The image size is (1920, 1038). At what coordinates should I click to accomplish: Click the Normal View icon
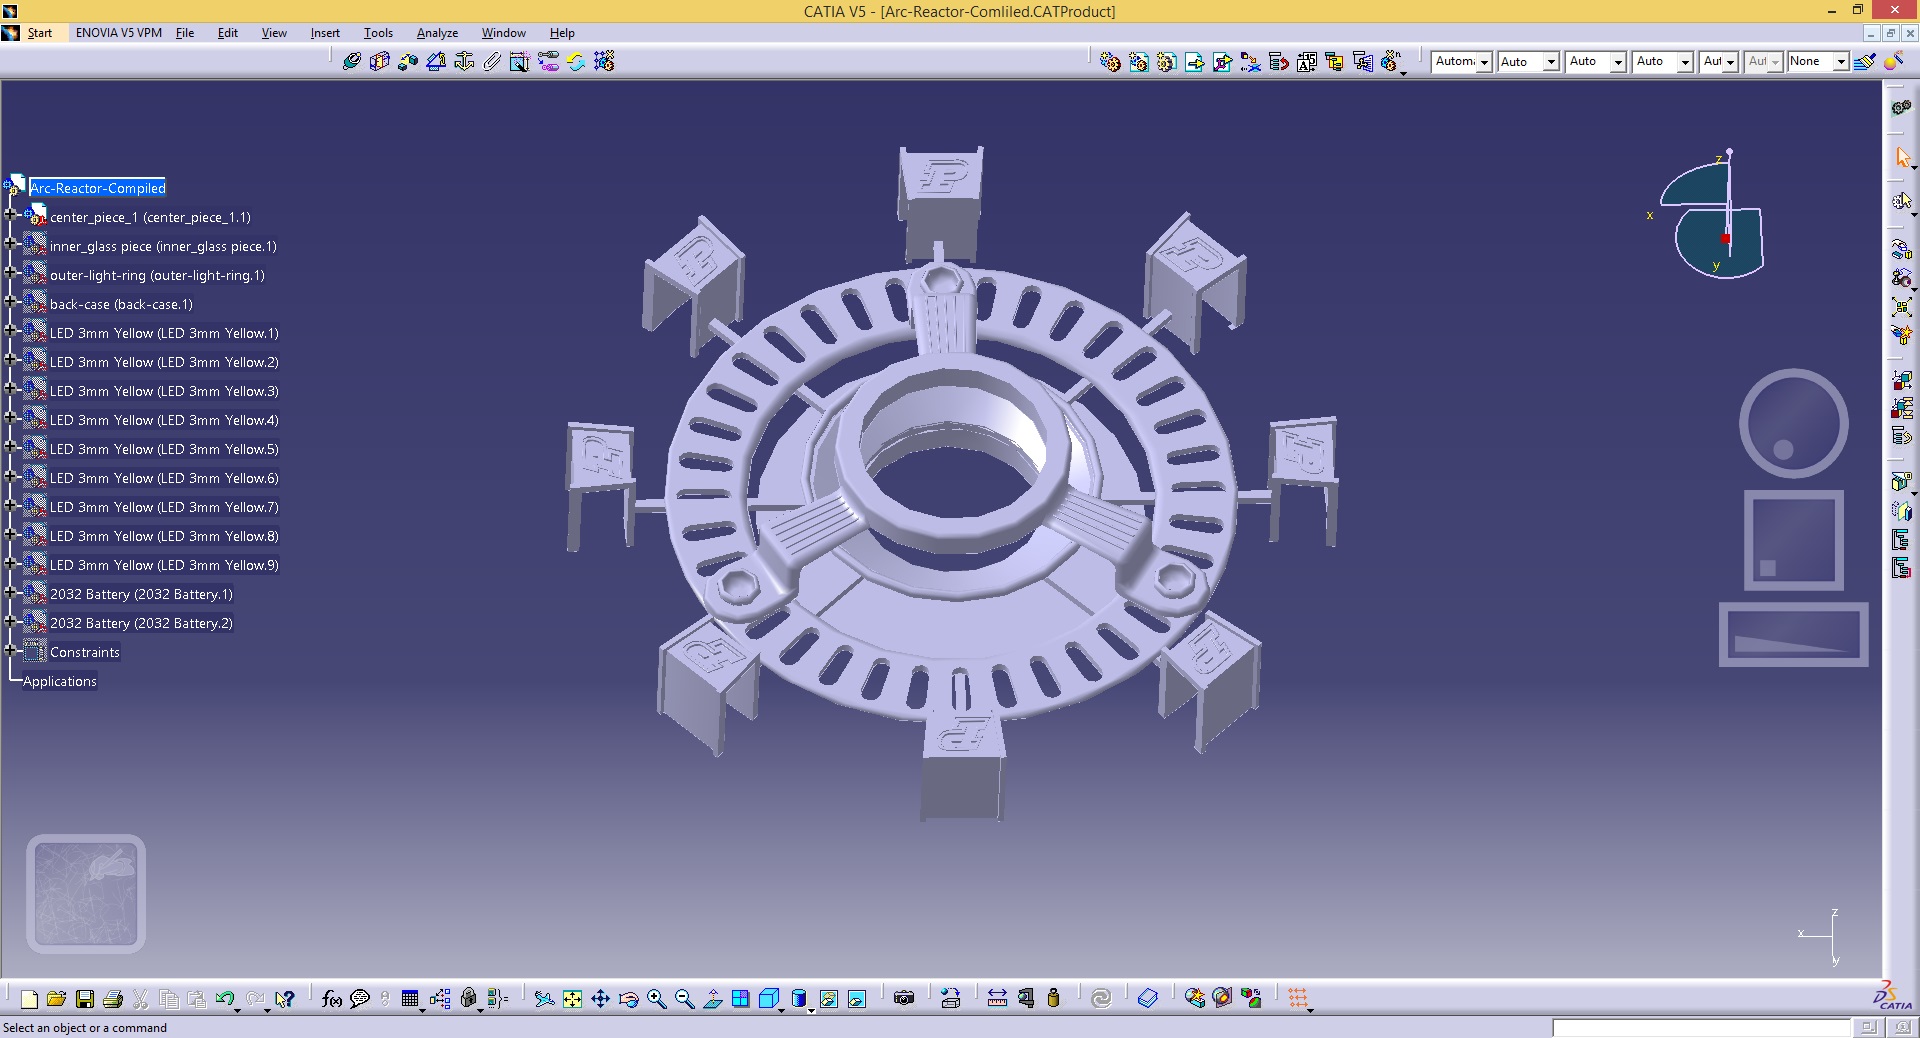pos(712,998)
